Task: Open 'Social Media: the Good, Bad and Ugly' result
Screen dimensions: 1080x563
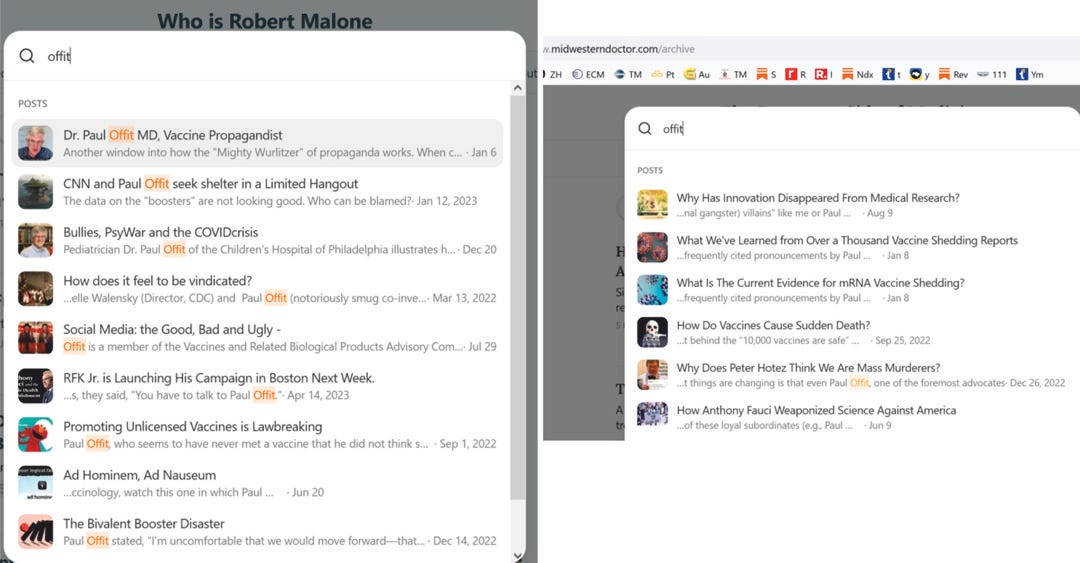Action: (257, 337)
